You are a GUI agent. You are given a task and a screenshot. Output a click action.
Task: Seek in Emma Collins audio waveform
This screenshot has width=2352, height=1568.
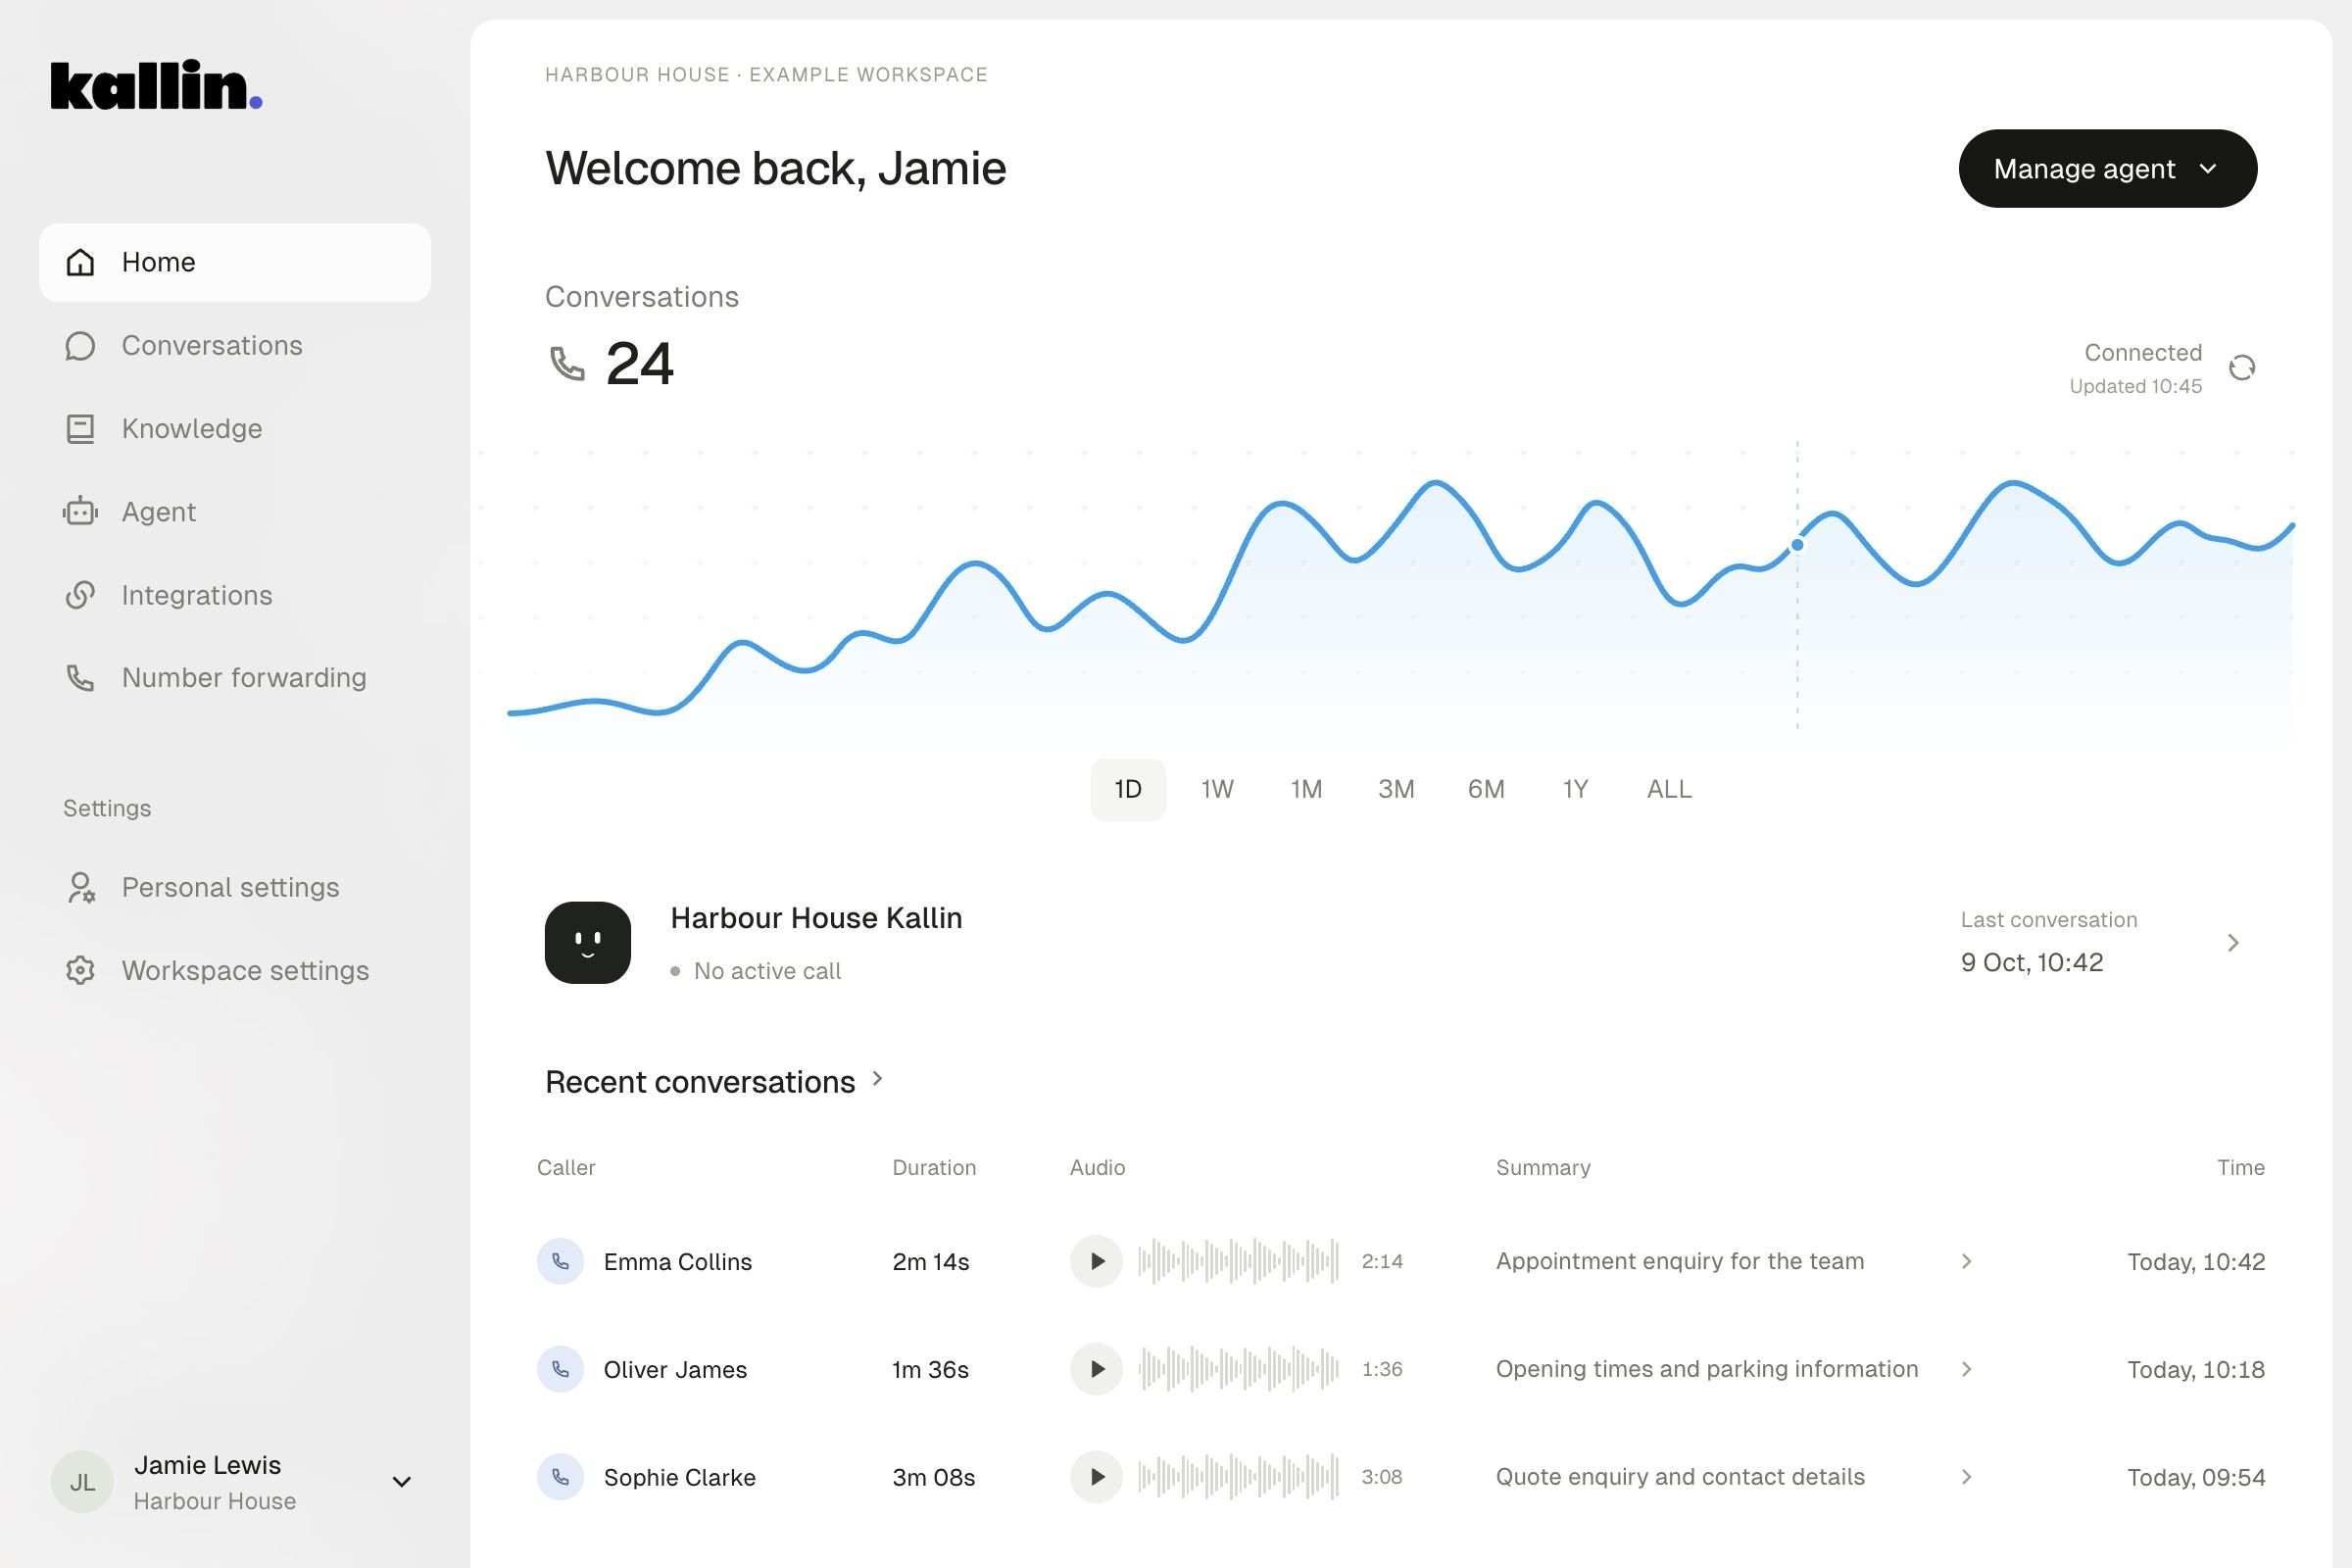(x=1238, y=1261)
